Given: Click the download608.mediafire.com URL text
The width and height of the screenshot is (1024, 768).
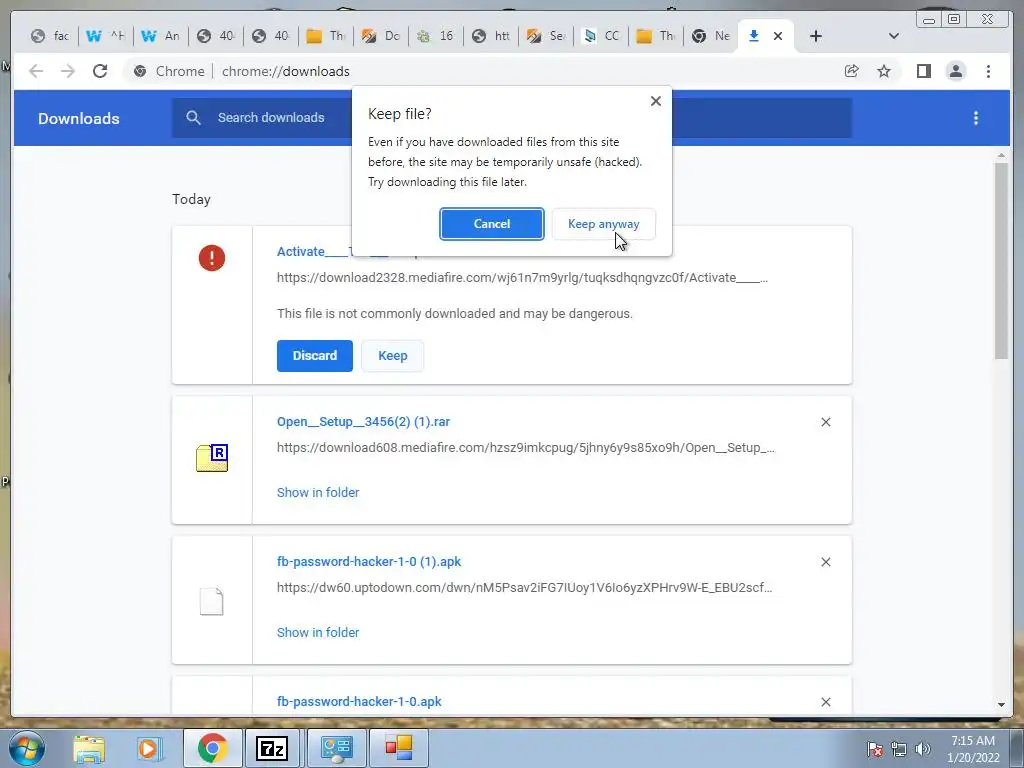Looking at the screenshot, I should (x=526, y=448).
